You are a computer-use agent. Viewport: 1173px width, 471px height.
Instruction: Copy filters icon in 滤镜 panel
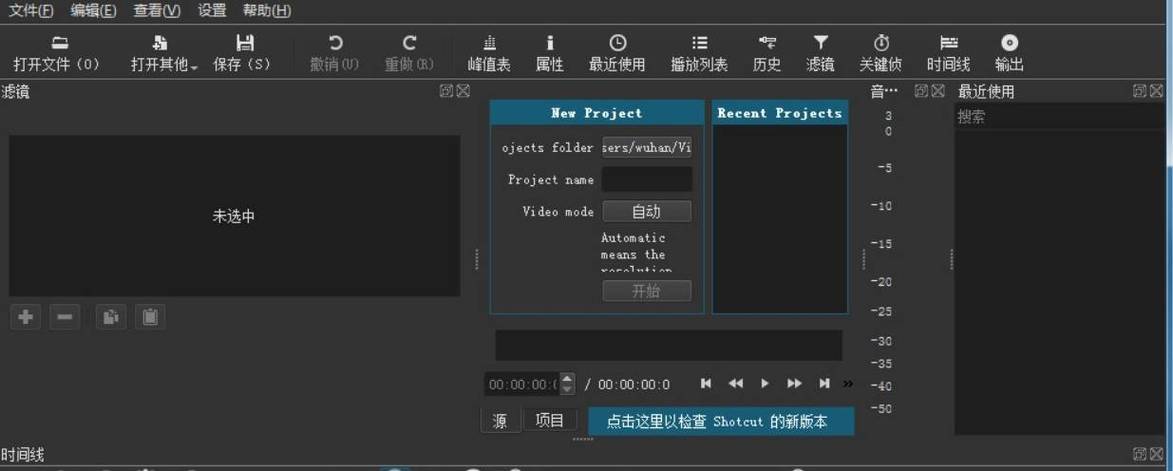tap(111, 317)
